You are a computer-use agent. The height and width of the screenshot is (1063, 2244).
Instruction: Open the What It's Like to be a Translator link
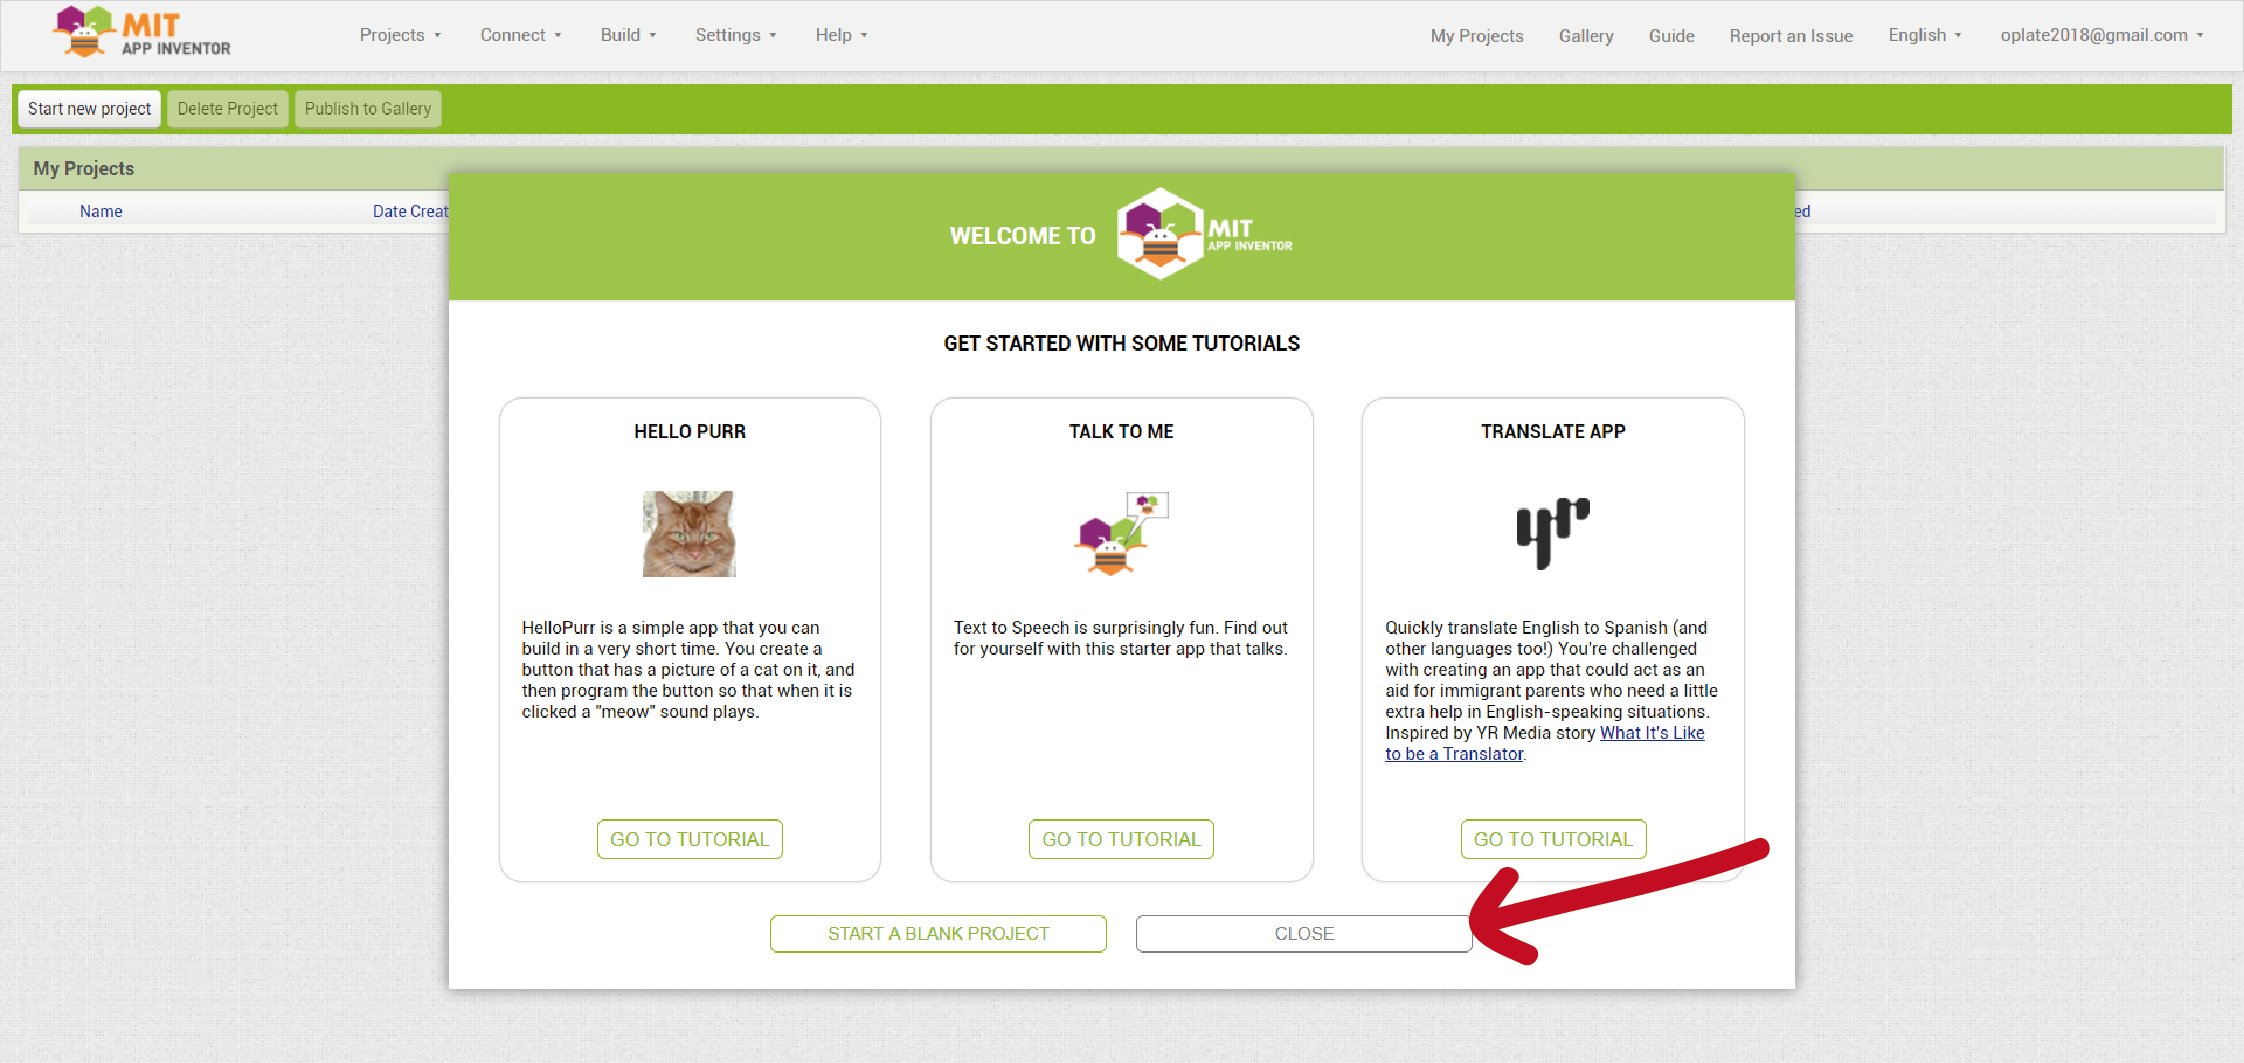click(x=1546, y=744)
